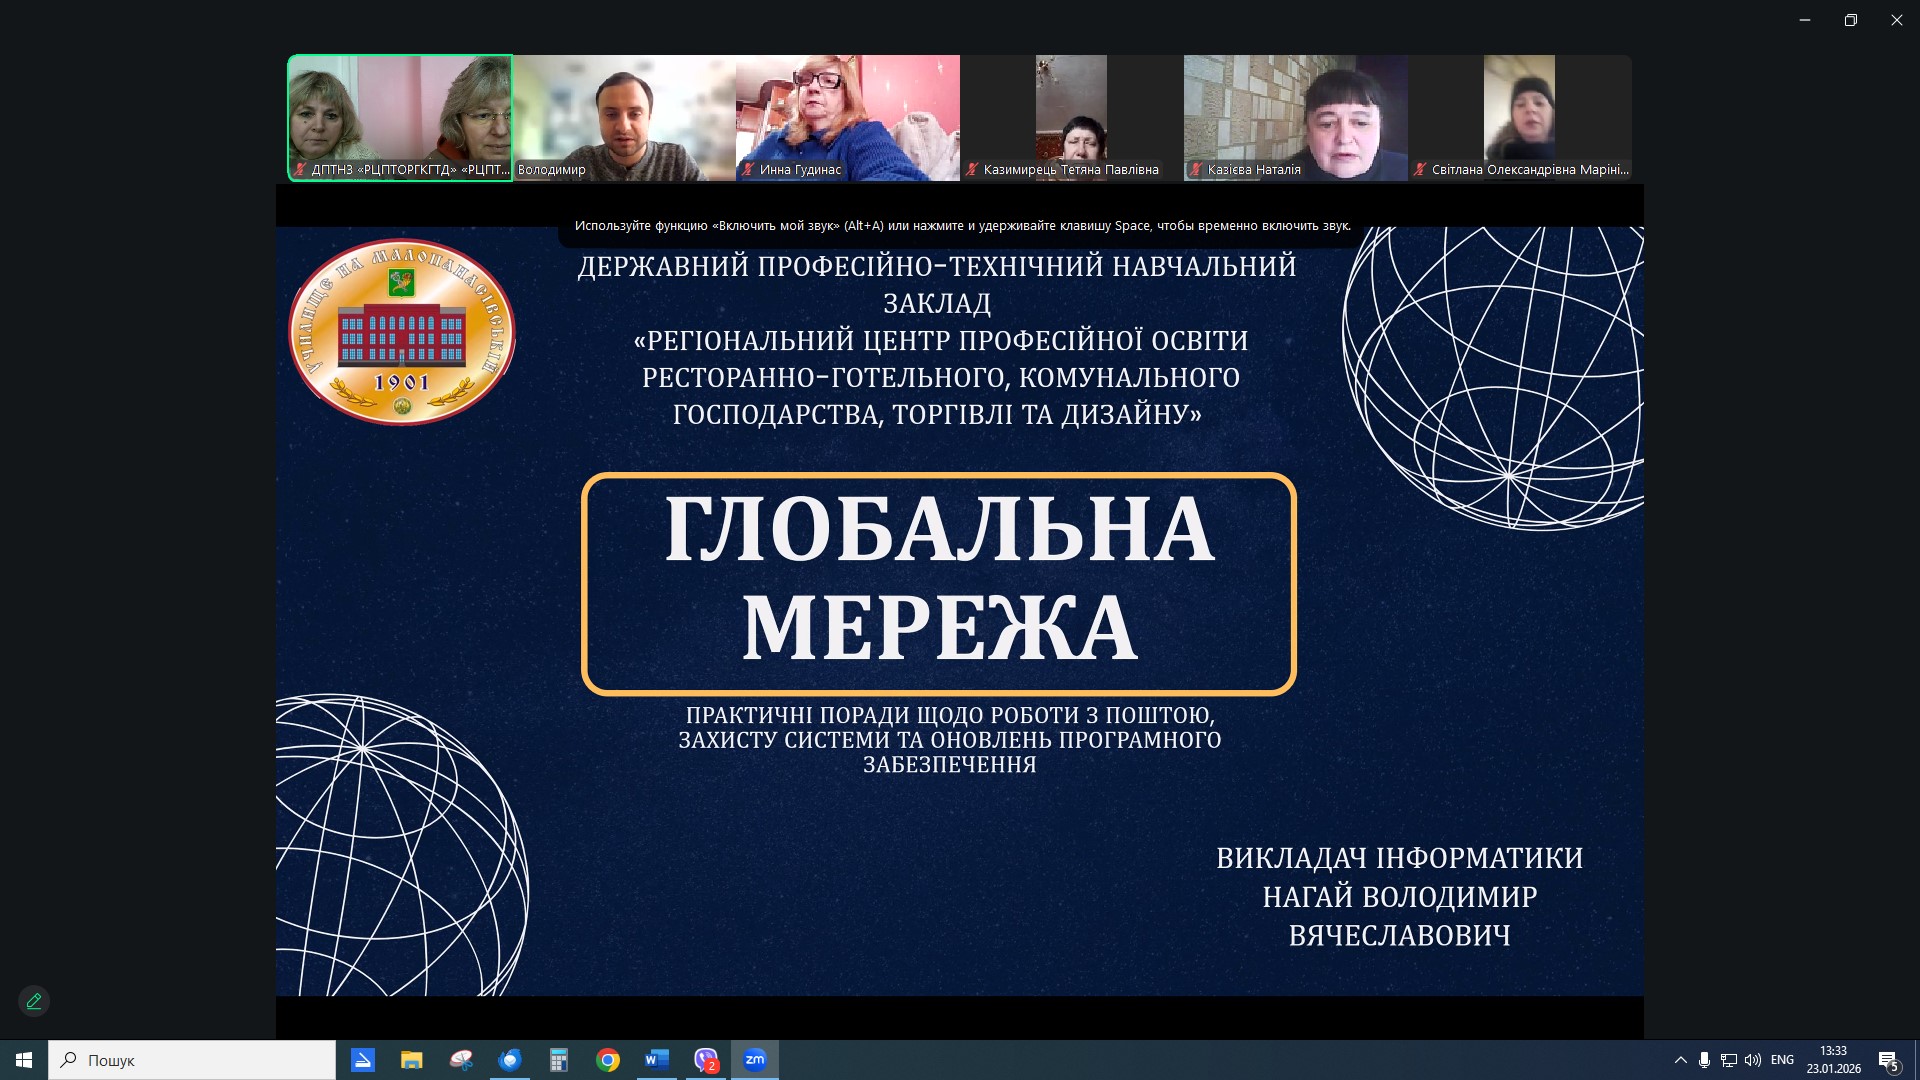Open the Zoom taskbar icon
The image size is (1920, 1080).
tap(755, 1060)
